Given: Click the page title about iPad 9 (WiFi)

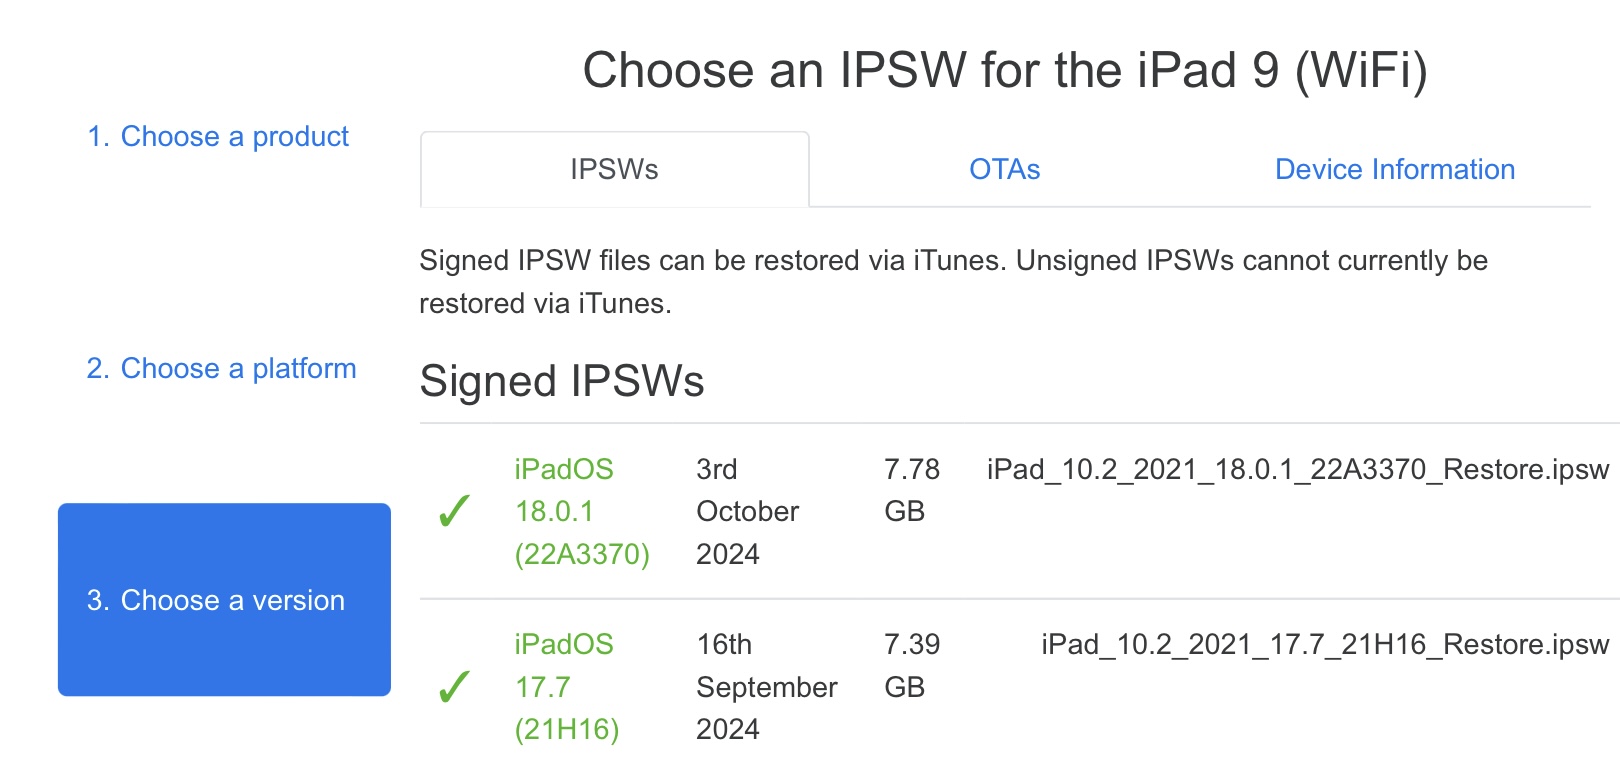Looking at the screenshot, I should pyautogui.click(x=1005, y=70).
